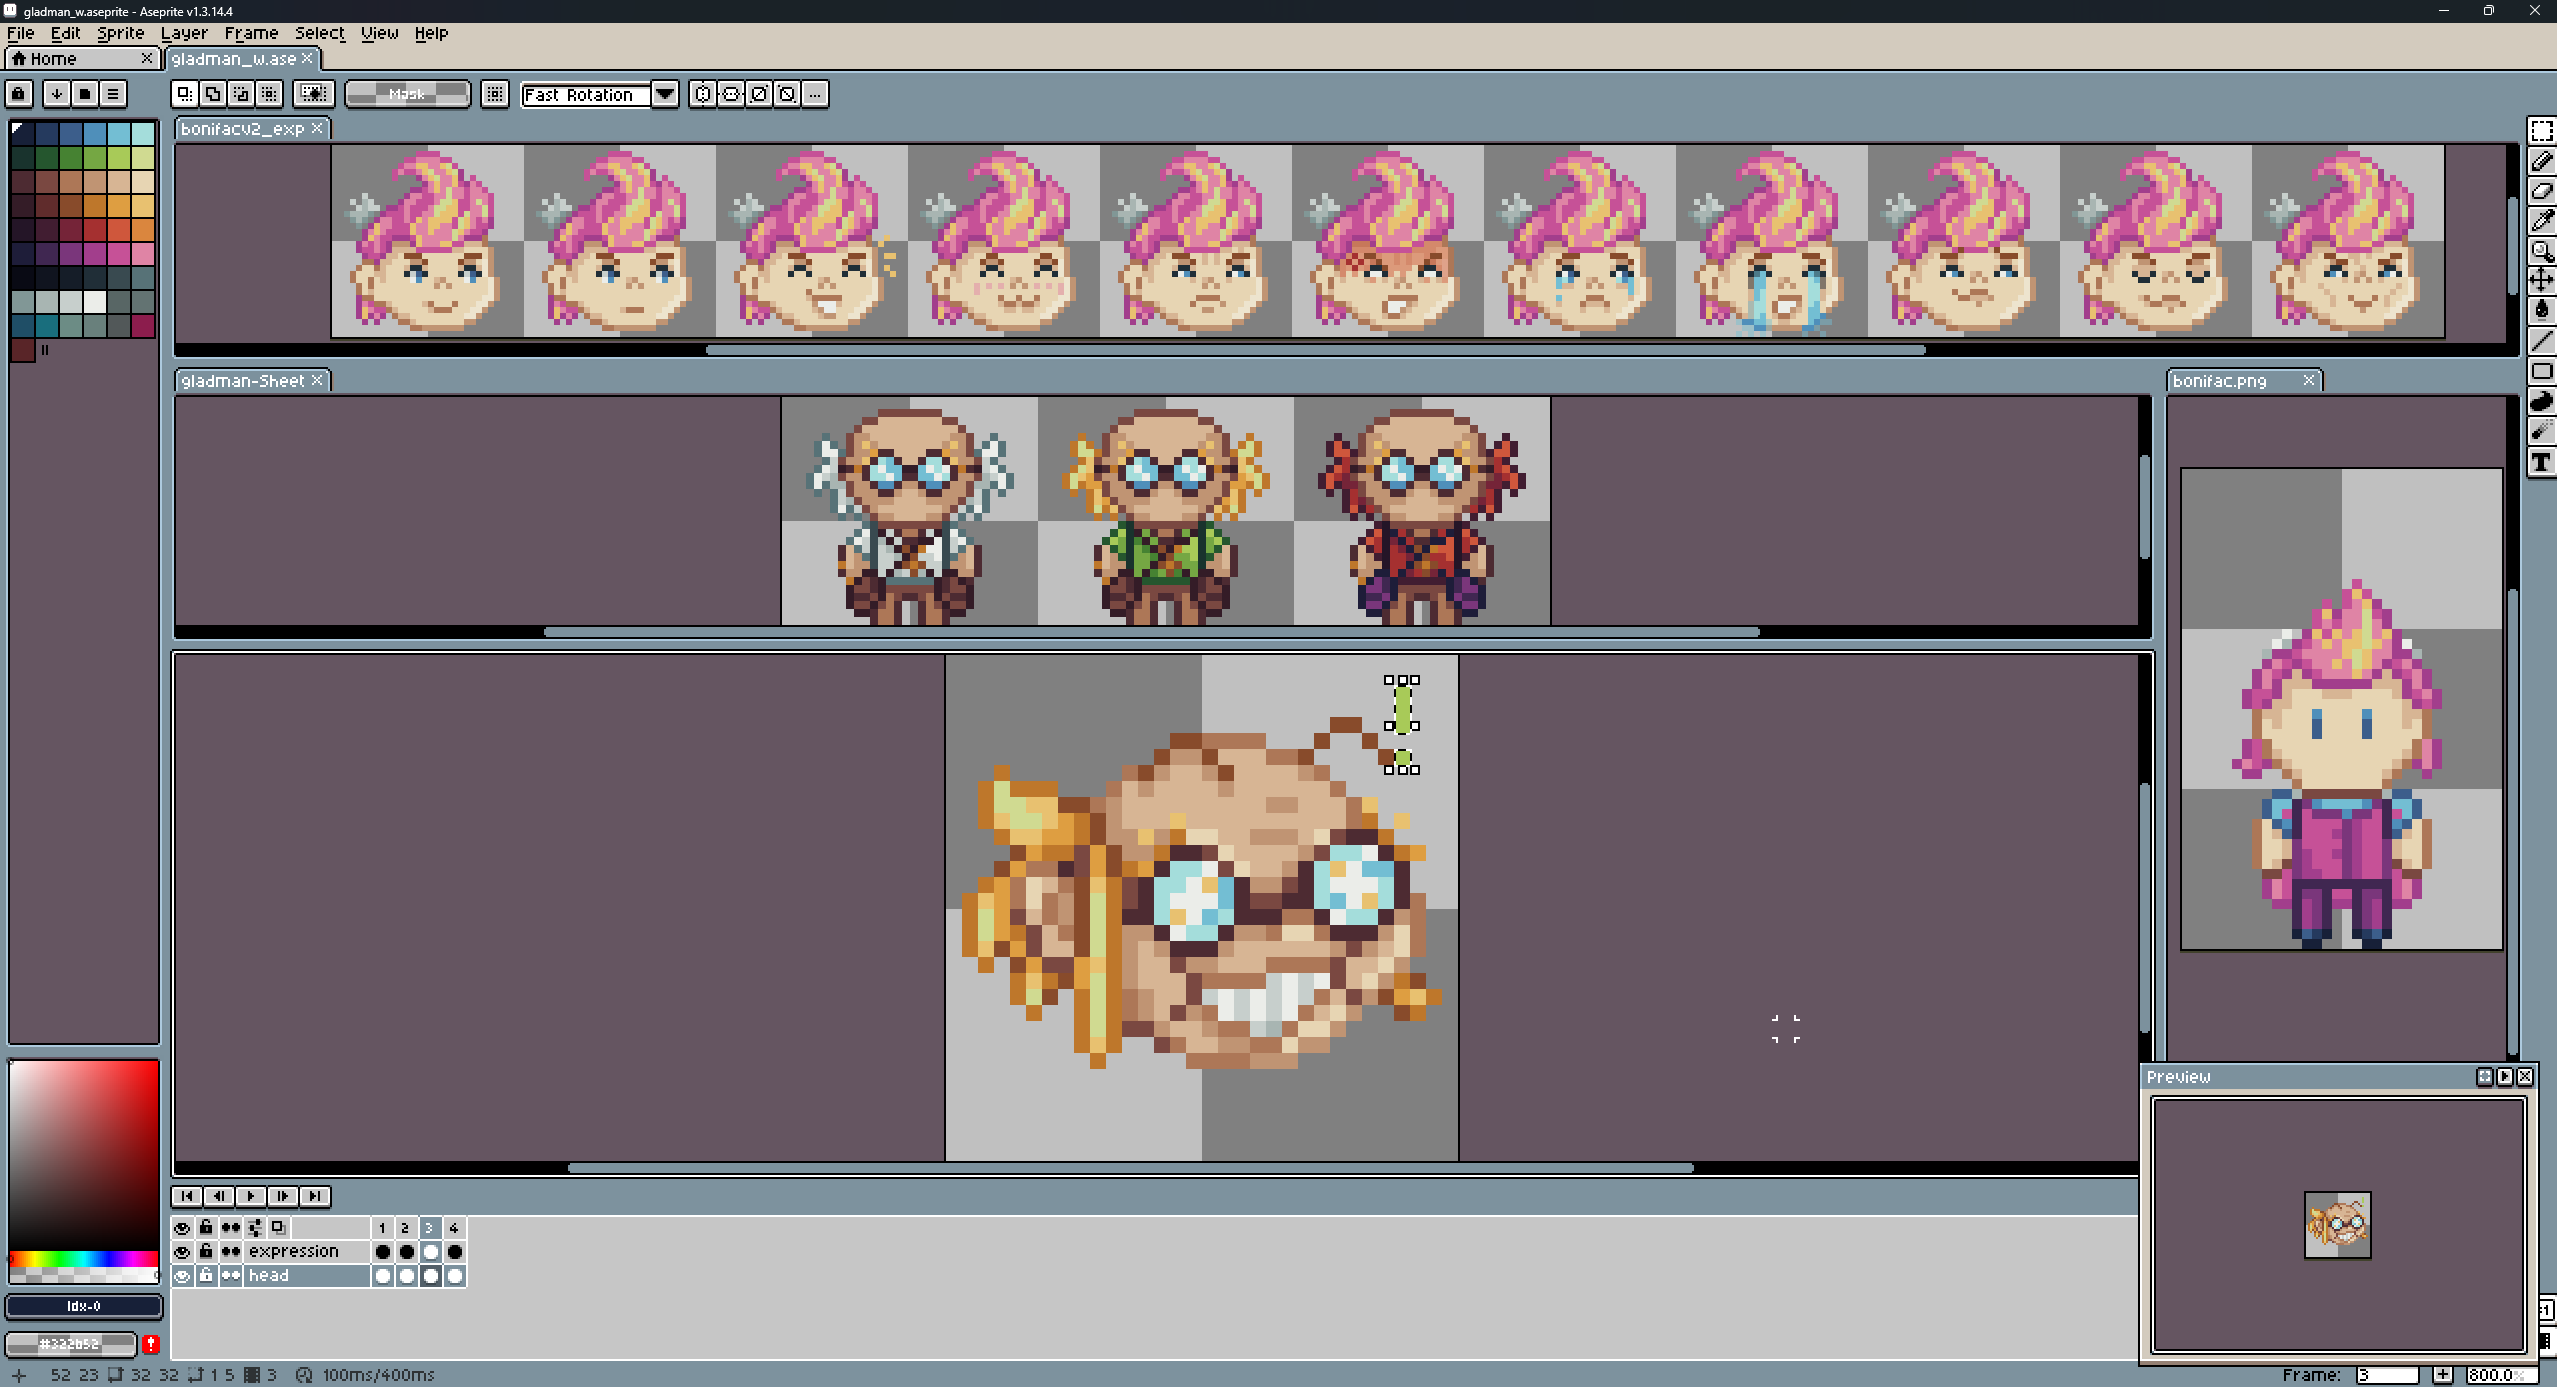
Task: Select the Zoom tool
Action: point(2541,251)
